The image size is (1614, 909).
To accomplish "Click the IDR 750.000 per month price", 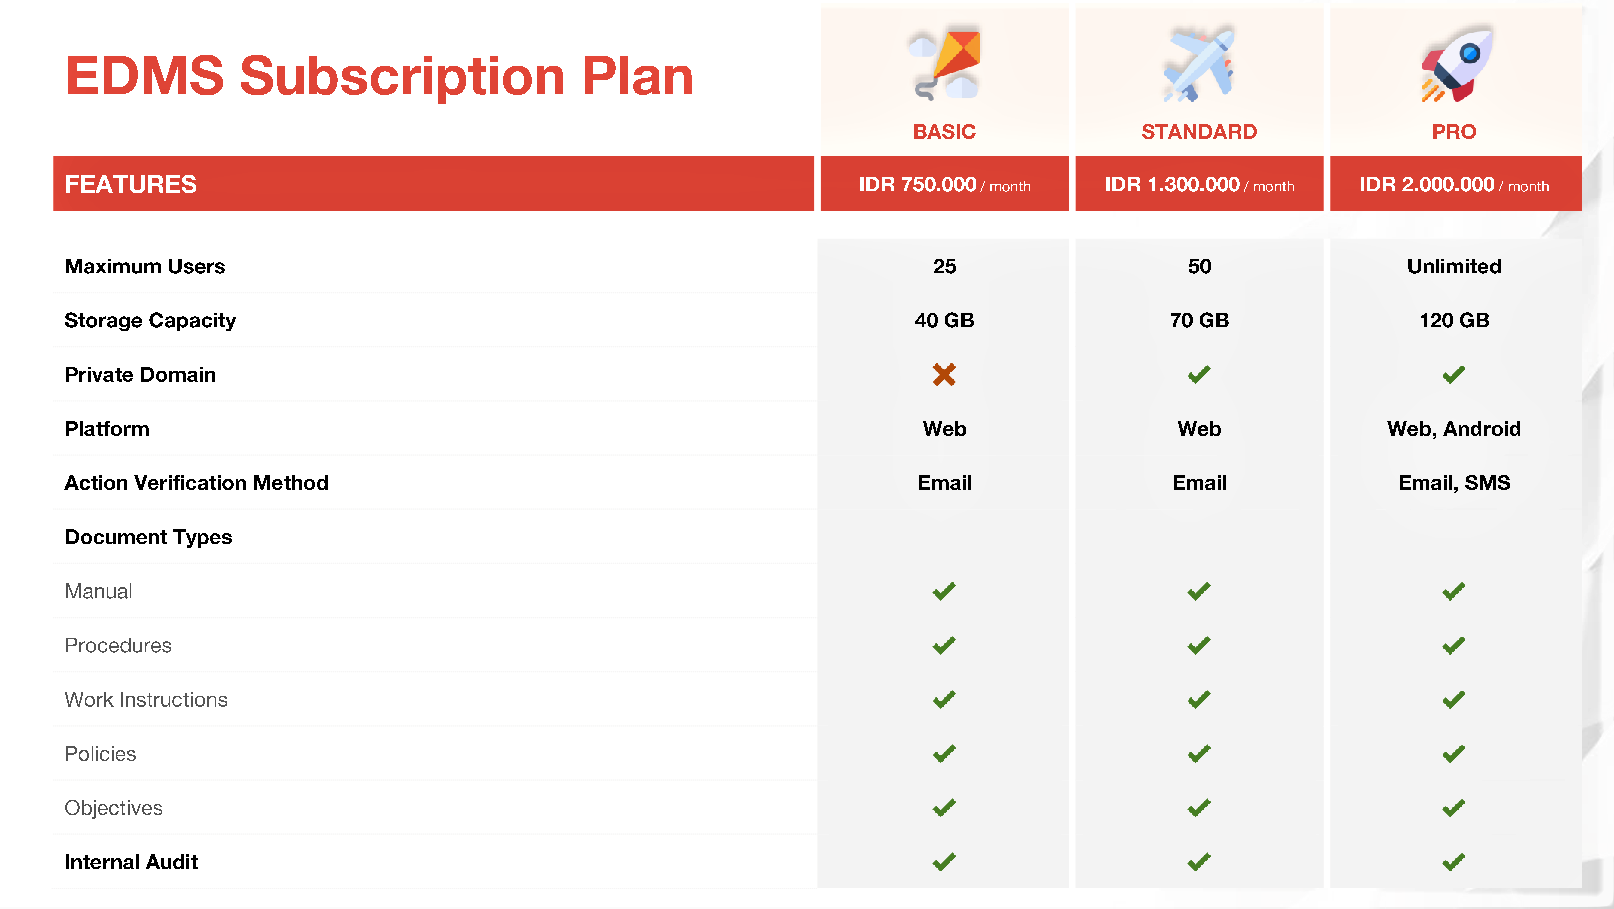I will pos(944,185).
